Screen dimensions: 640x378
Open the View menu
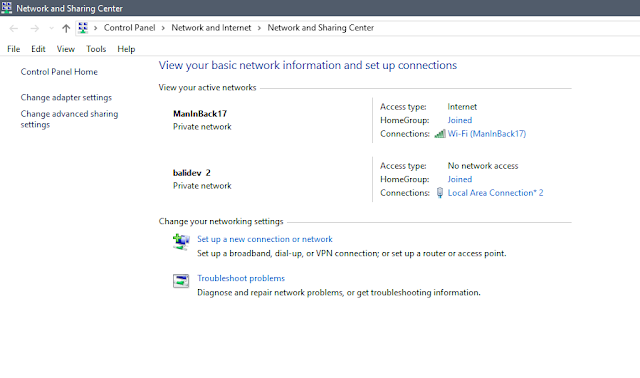click(66, 49)
